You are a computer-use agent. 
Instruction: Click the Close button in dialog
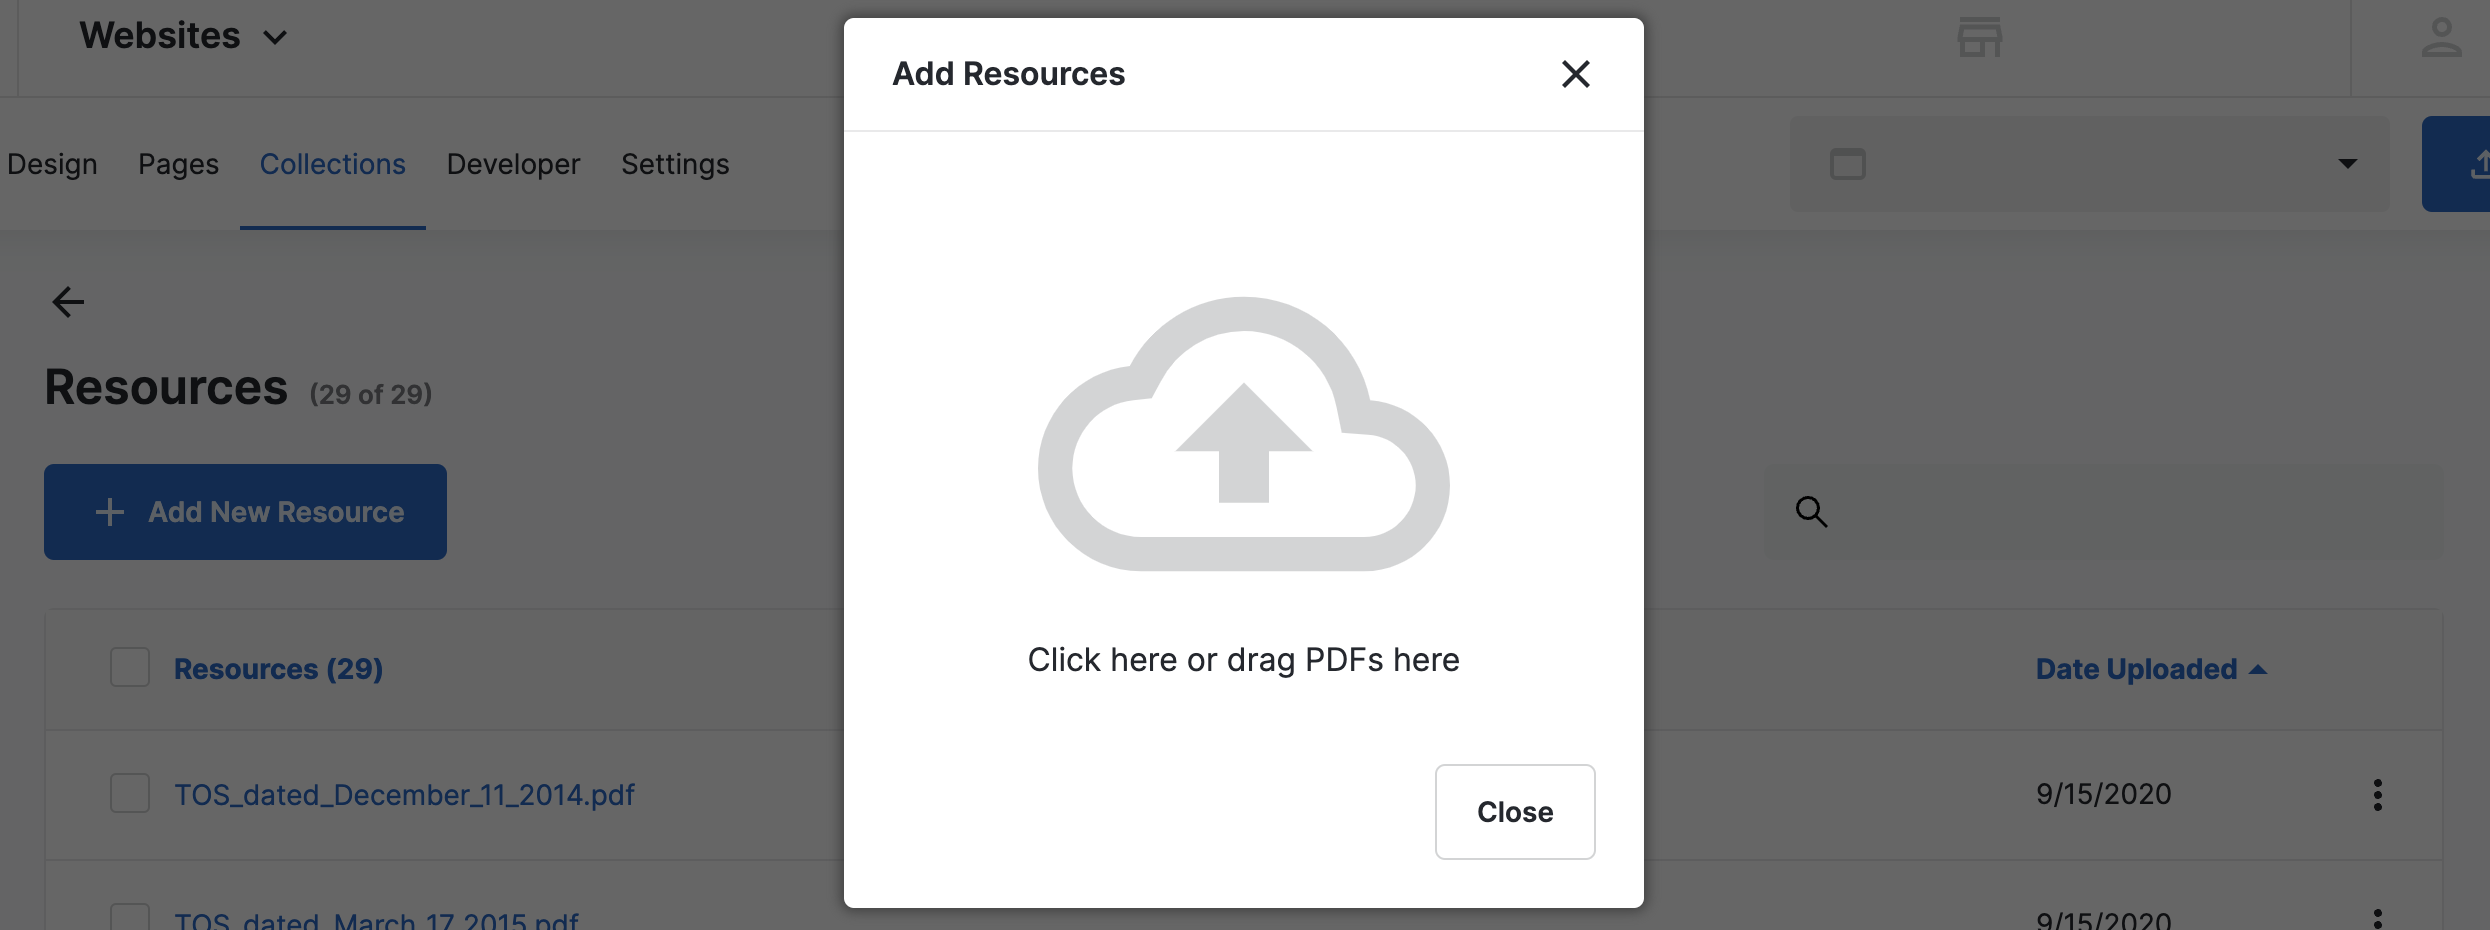click(x=1514, y=812)
